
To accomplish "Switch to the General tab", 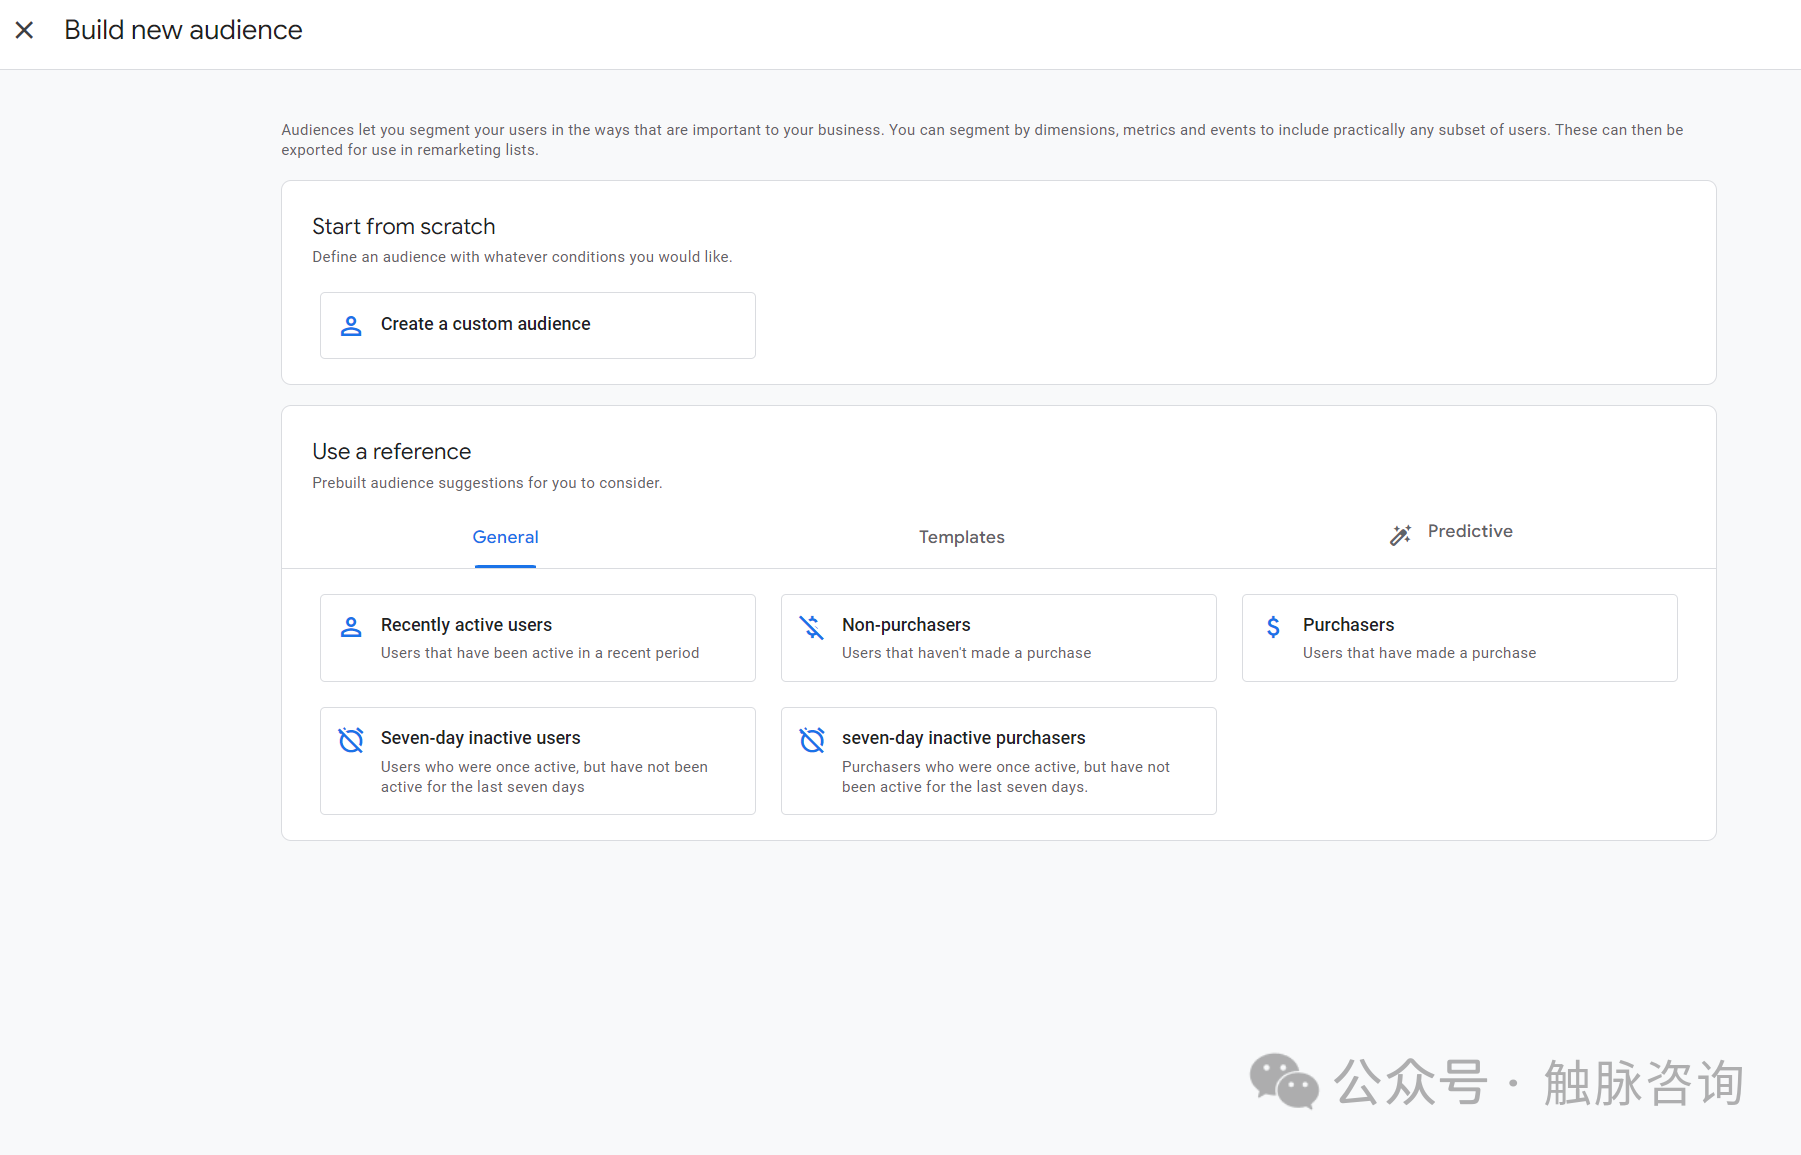I will click(x=505, y=537).
